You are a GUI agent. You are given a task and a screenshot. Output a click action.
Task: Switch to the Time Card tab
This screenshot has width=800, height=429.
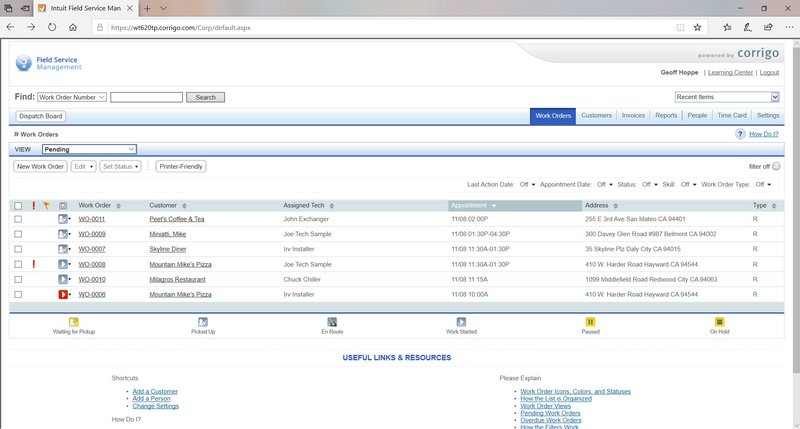pos(732,115)
